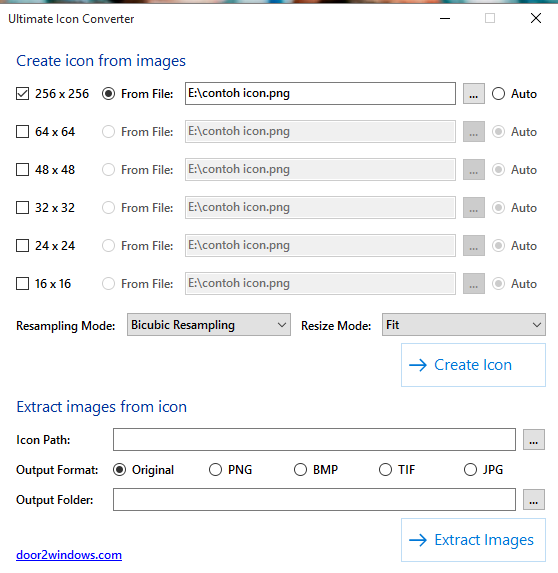This screenshot has width=558, height=573.
Task: Select JPG output format radio
Action: [470, 470]
